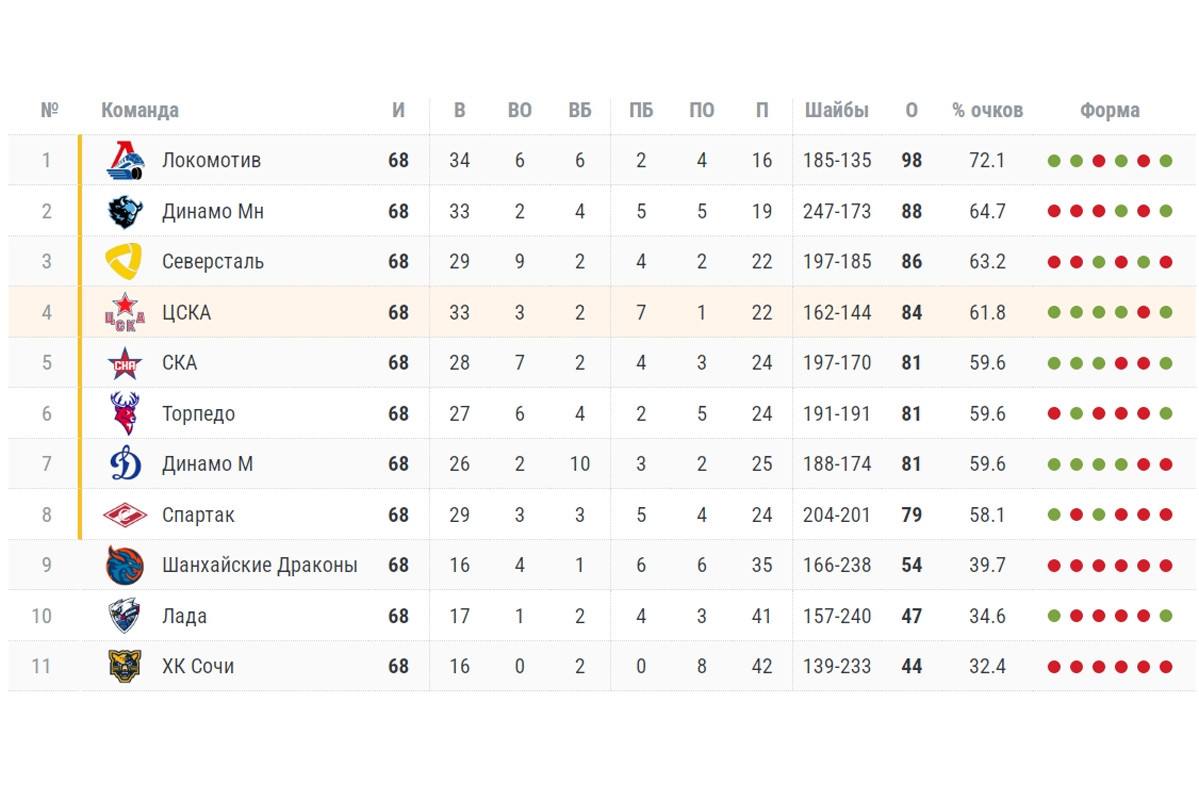
Task: Click the Спартак goals value 204-201
Action: [836, 515]
